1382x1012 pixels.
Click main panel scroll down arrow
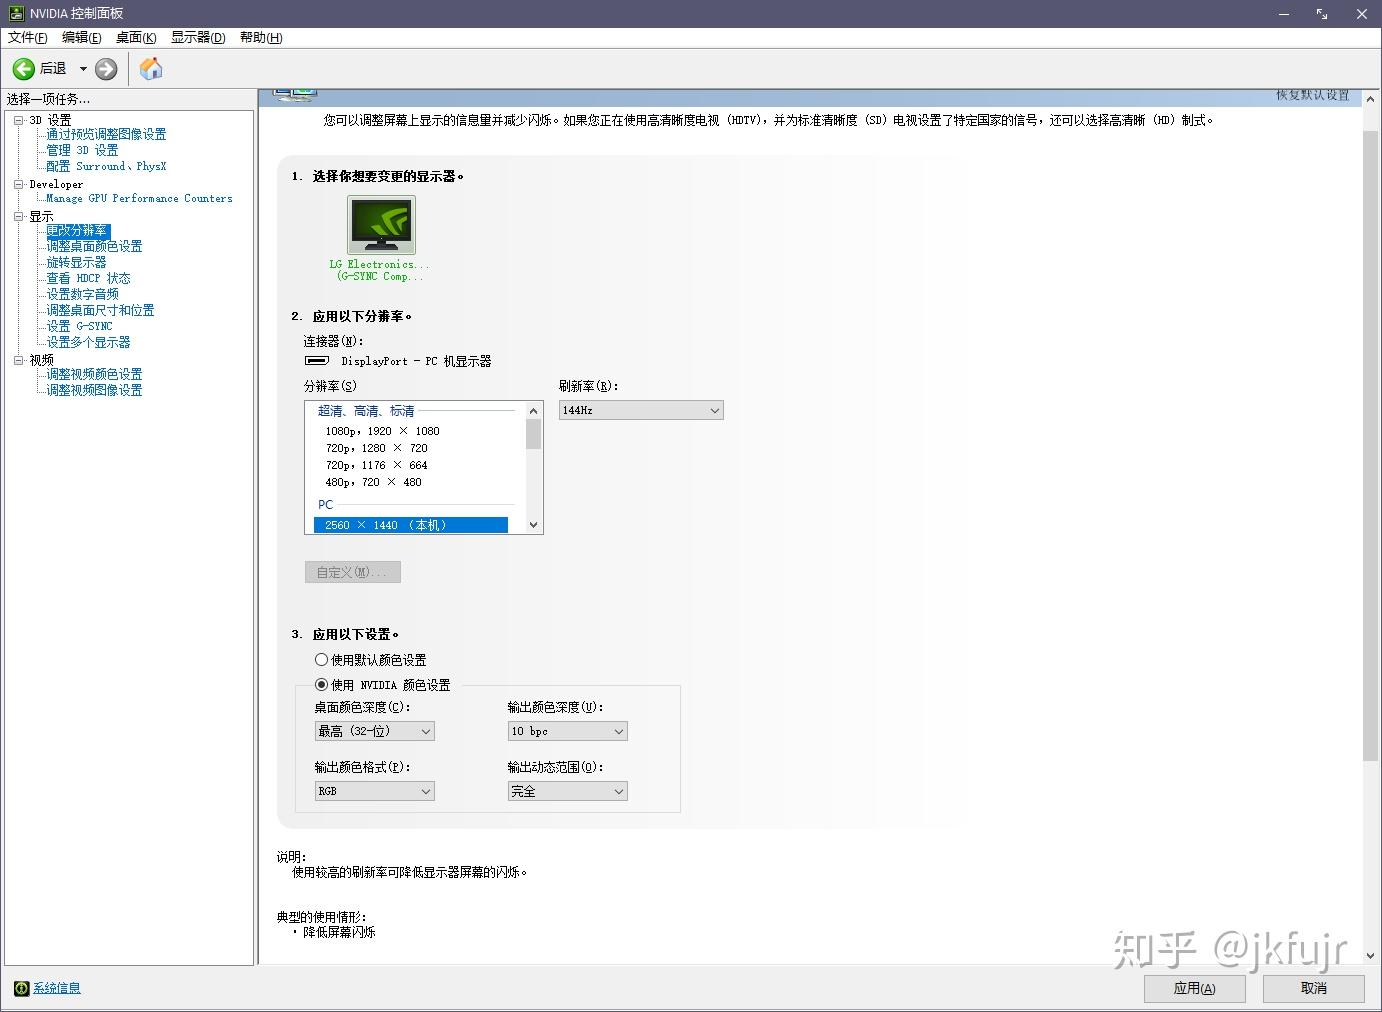point(1371,955)
